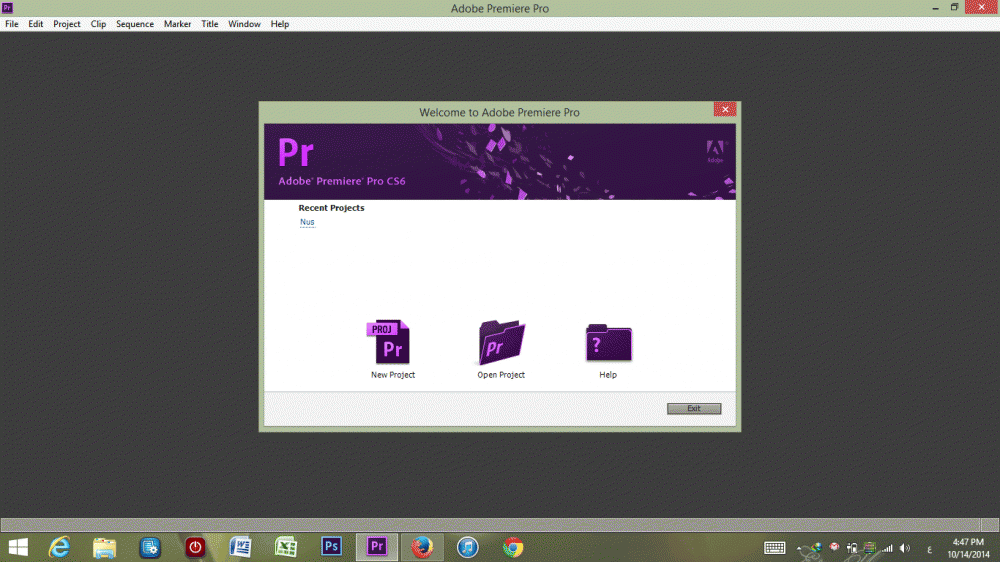Expand the Clip menu
Image resolution: width=1000 pixels, height=562 pixels.
pos(98,24)
